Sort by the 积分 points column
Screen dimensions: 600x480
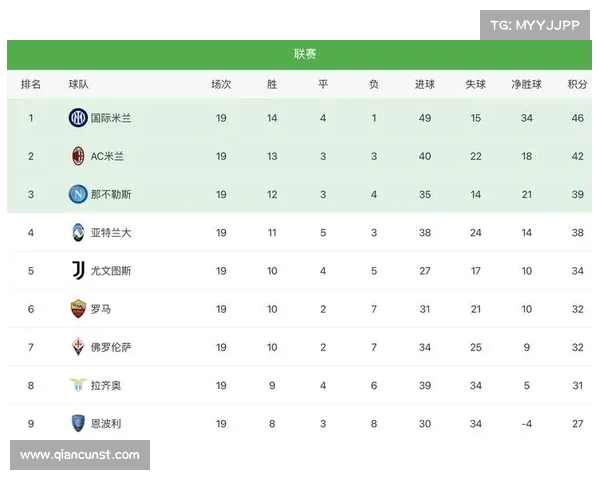(577, 84)
